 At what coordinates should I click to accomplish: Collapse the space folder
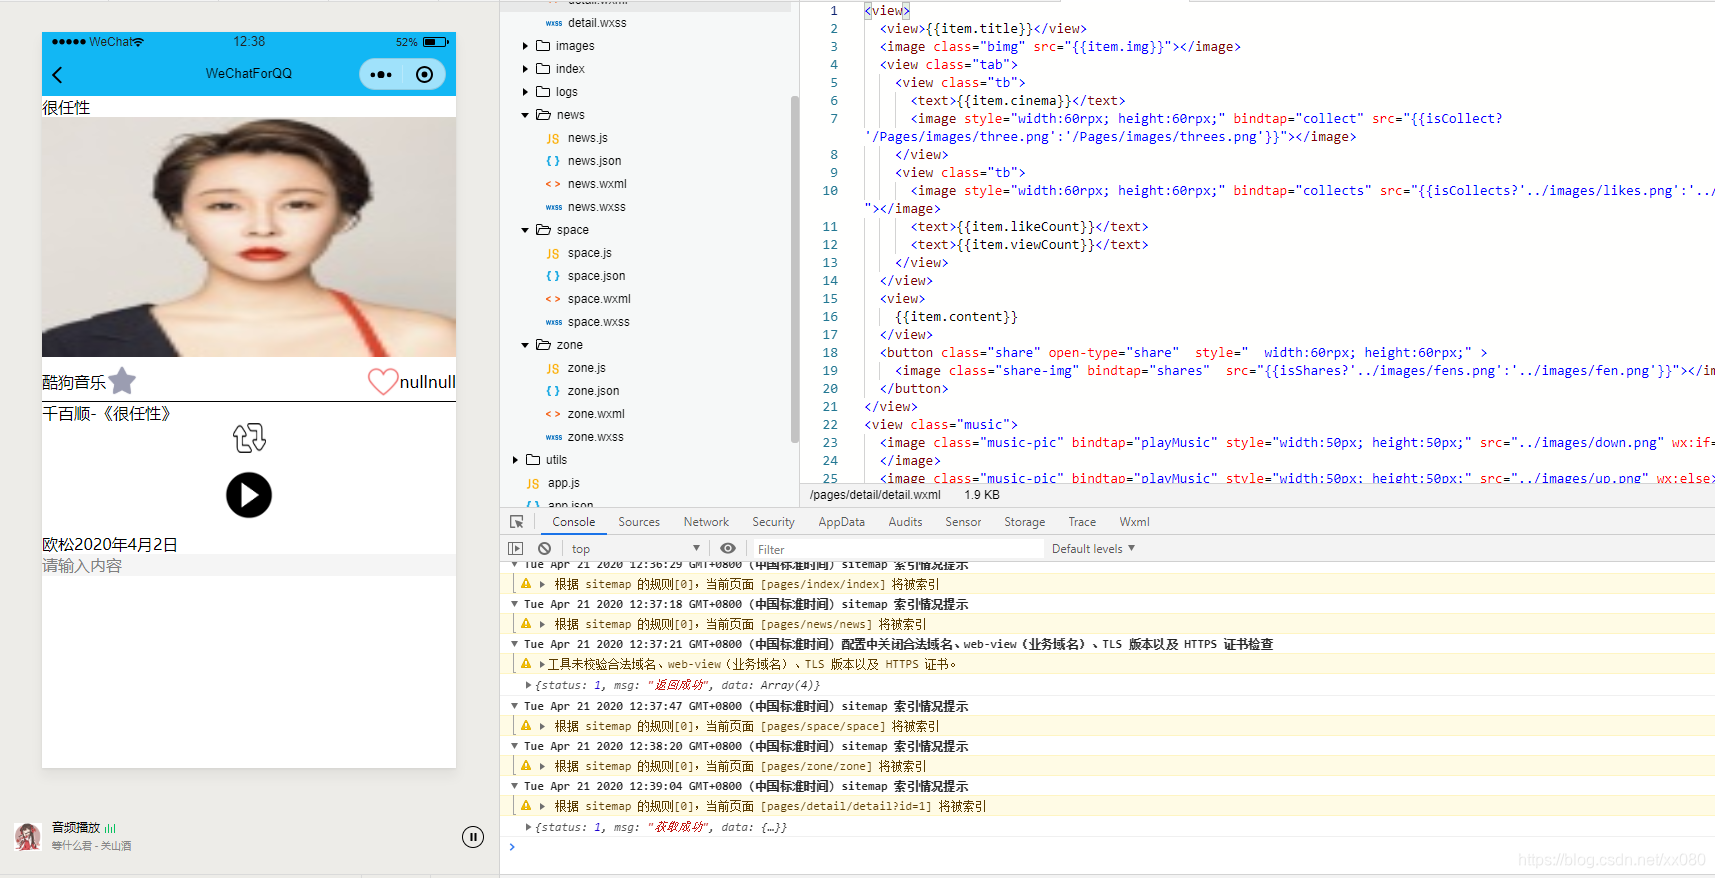pos(525,230)
